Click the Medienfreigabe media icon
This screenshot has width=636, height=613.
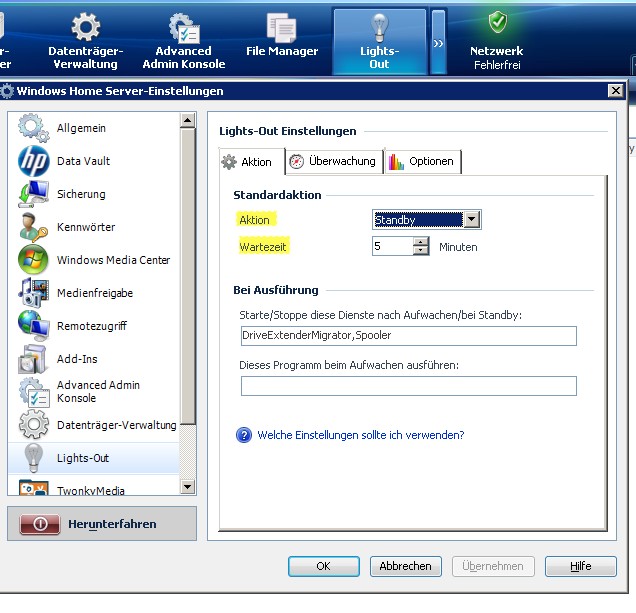tap(33, 293)
